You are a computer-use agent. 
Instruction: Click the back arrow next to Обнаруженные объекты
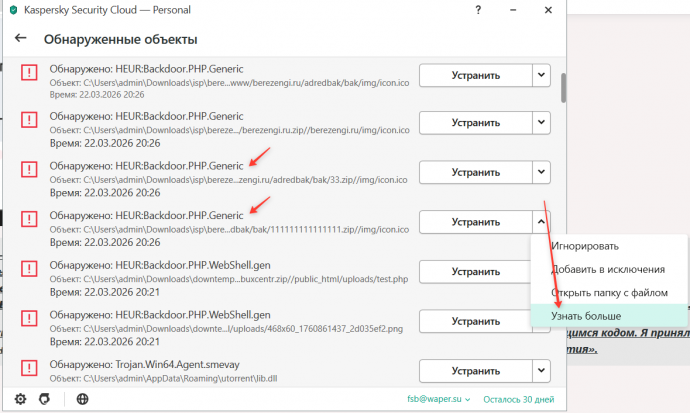coord(21,40)
